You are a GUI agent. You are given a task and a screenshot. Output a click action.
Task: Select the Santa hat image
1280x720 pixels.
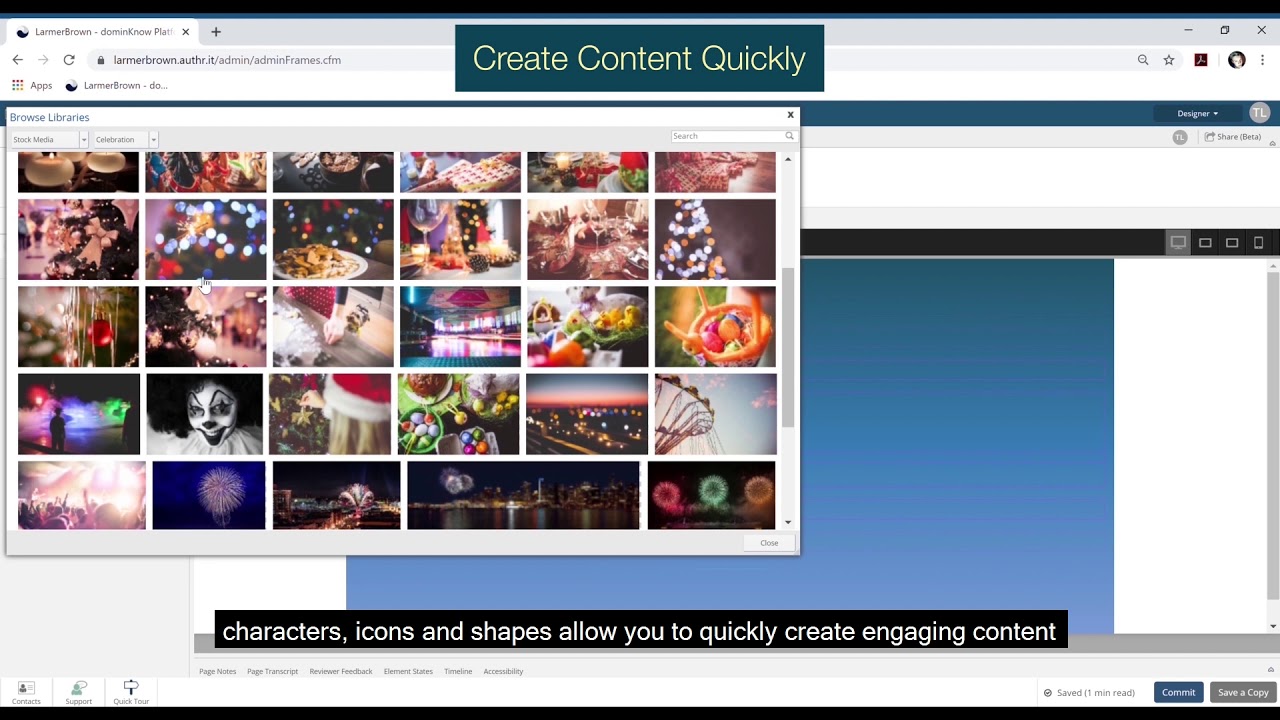[x=330, y=414]
